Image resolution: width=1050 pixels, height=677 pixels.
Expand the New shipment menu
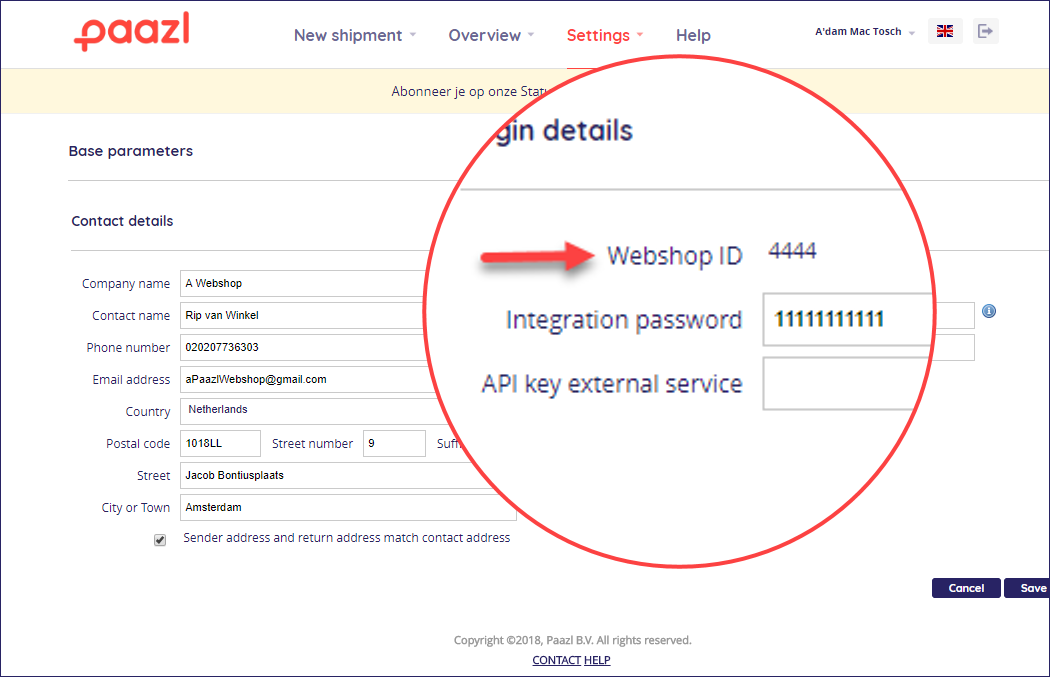(x=355, y=35)
